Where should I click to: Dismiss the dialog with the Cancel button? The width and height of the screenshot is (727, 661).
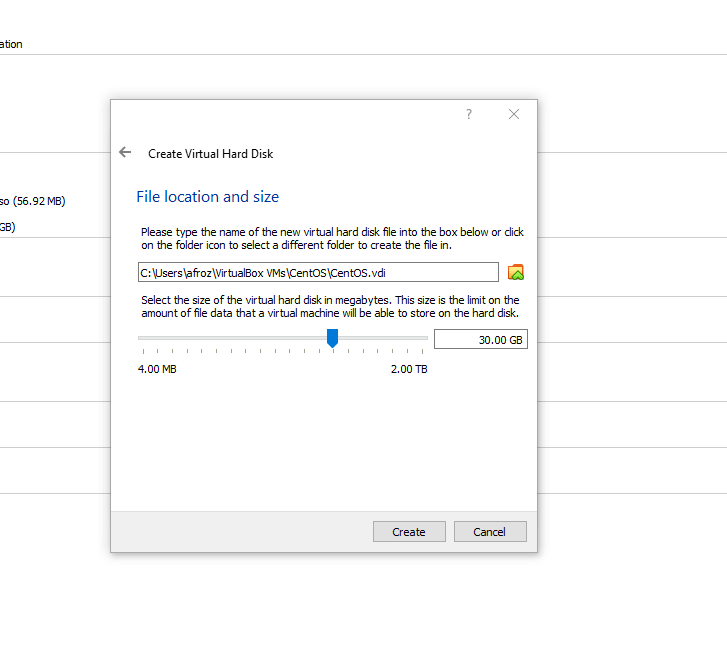pos(490,532)
